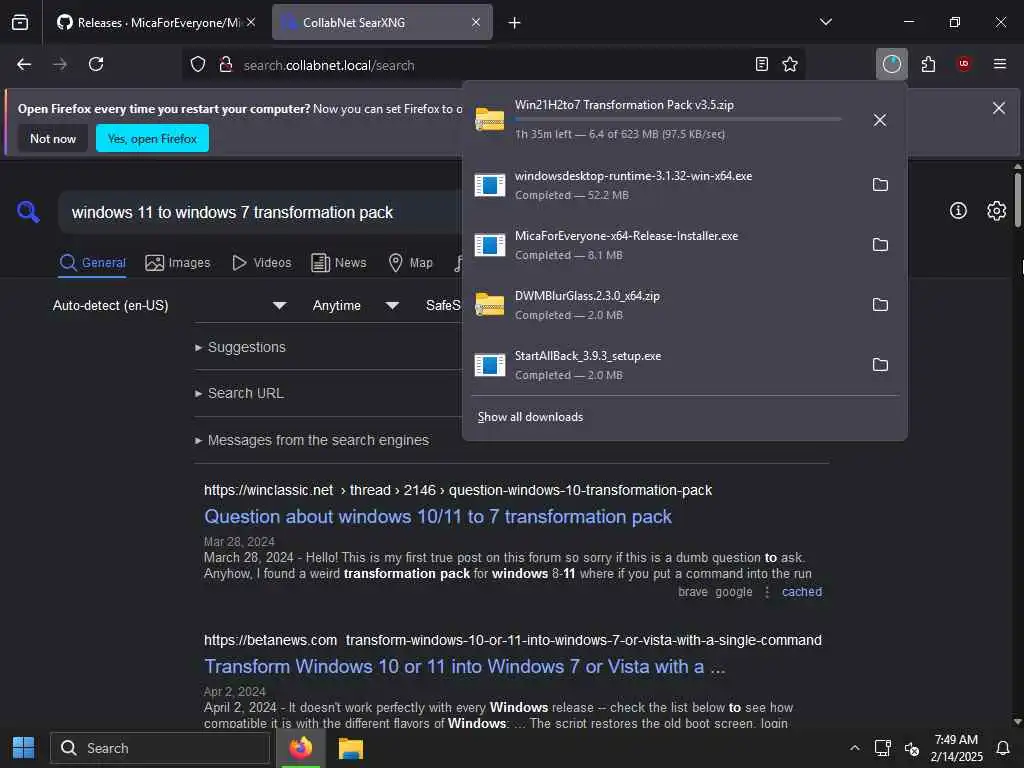This screenshot has width=1024, height=768.
Task: Open site security padlock icon
Action: pos(226,64)
